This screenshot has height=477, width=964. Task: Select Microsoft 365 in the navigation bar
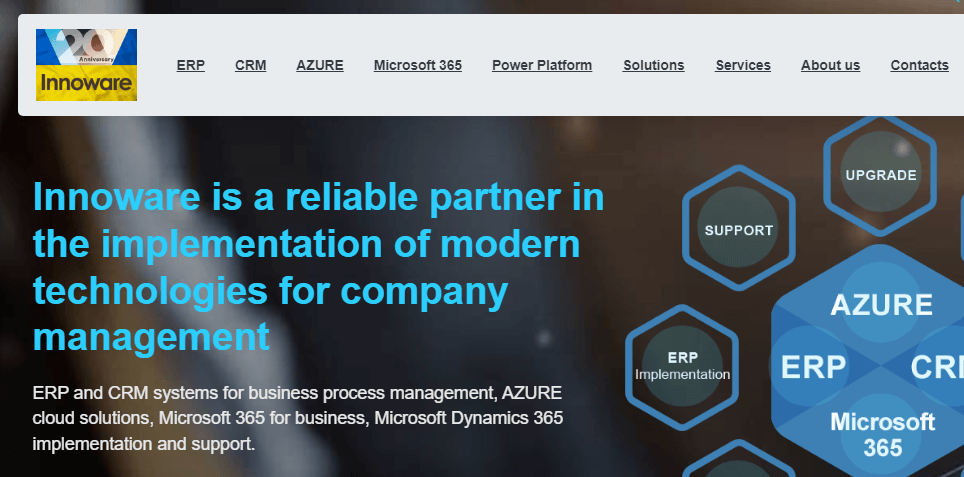[x=417, y=65]
